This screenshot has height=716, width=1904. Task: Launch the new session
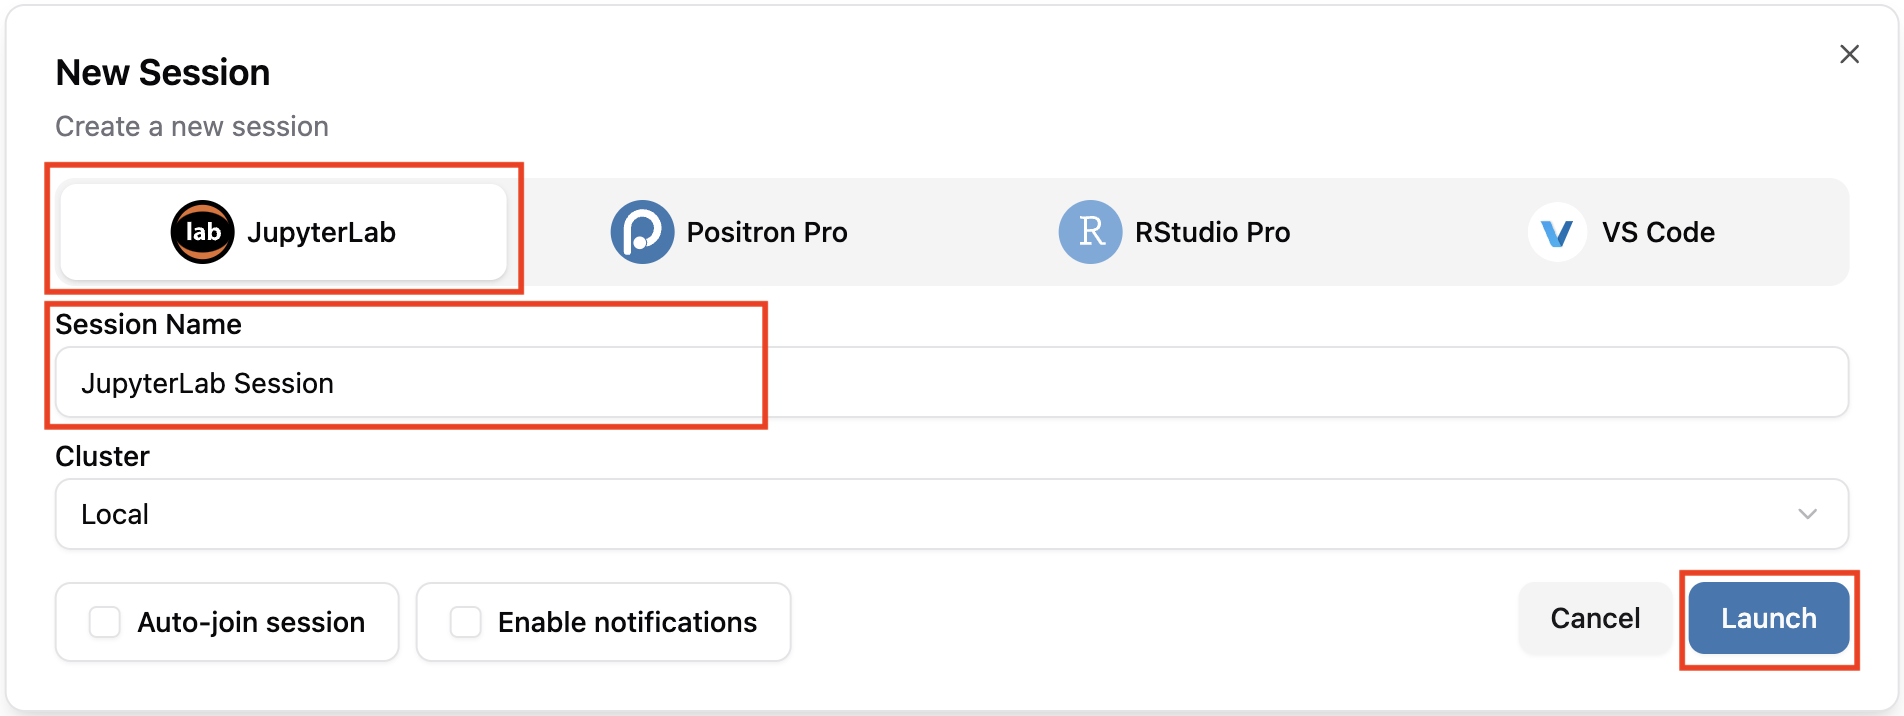pyautogui.click(x=1768, y=618)
